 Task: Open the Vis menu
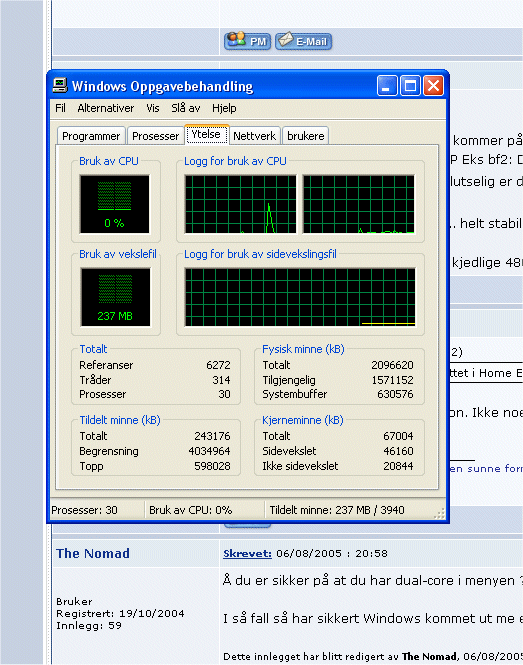click(x=152, y=108)
